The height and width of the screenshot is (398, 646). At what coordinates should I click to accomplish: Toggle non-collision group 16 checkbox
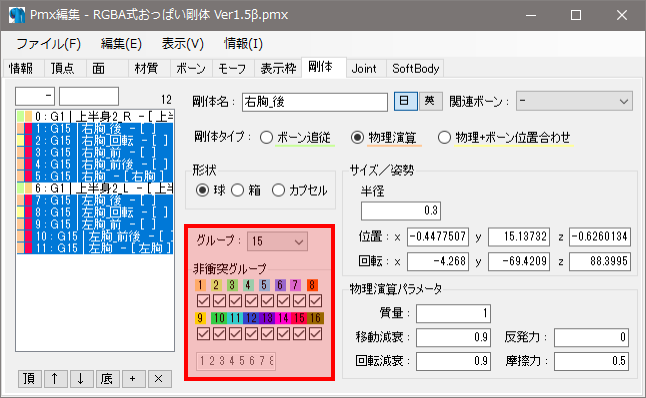[316, 334]
